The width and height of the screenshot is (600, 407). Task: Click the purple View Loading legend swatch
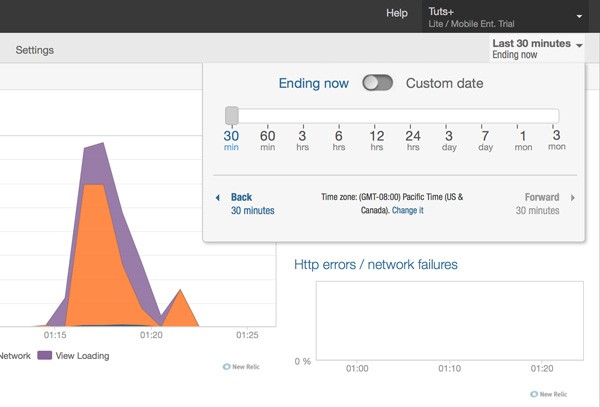point(44,355)
